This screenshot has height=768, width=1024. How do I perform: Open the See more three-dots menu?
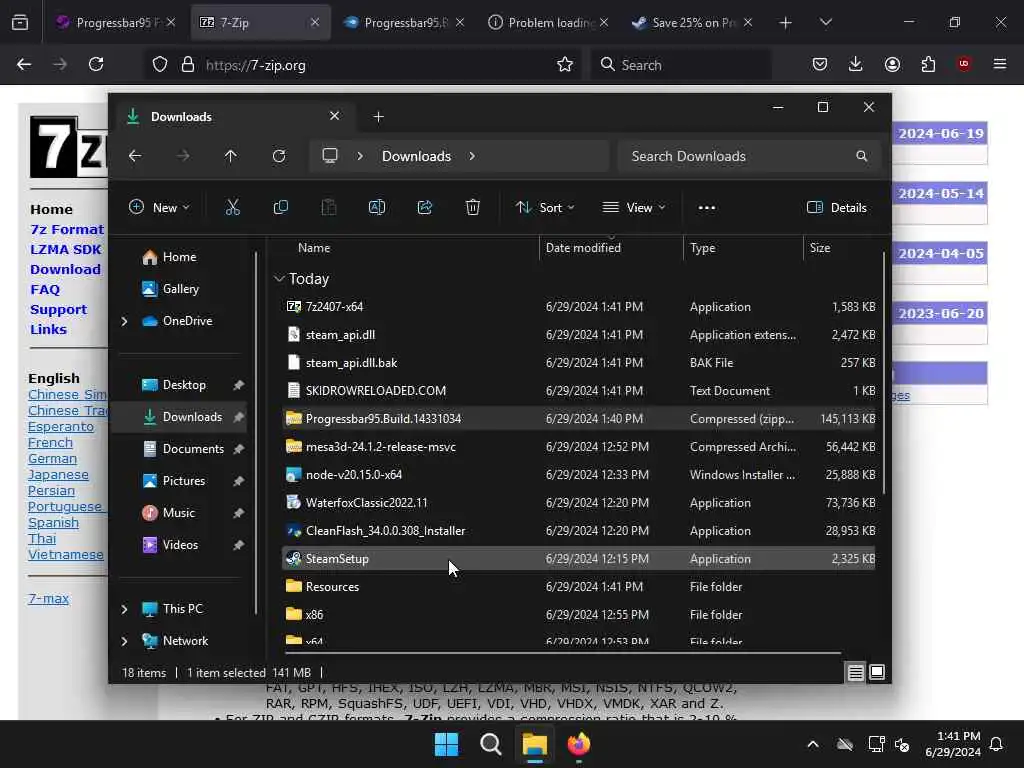(707, 208)
